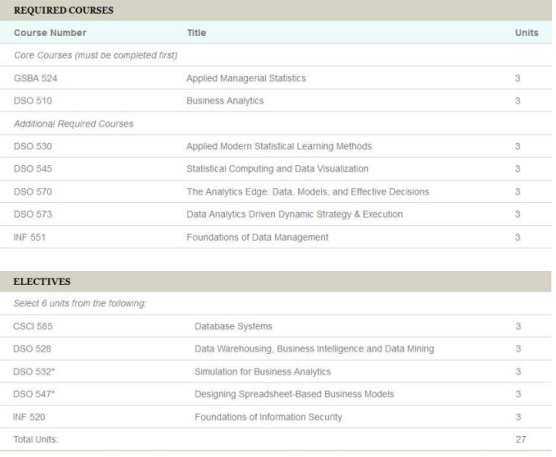The height and width of the screenshot is (457, 556).
Task: Click the Electives section header
Action: tap(42, 282)
